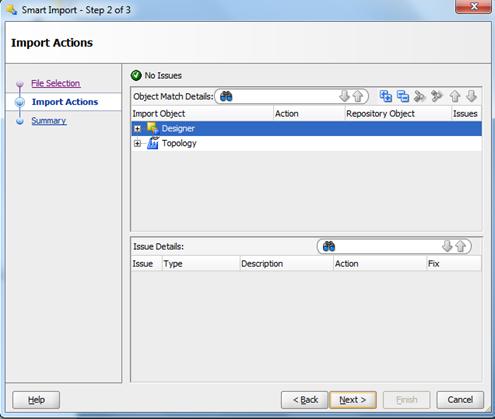Click the disabled Finish button
Screen dimensions: 495x419
407,400
